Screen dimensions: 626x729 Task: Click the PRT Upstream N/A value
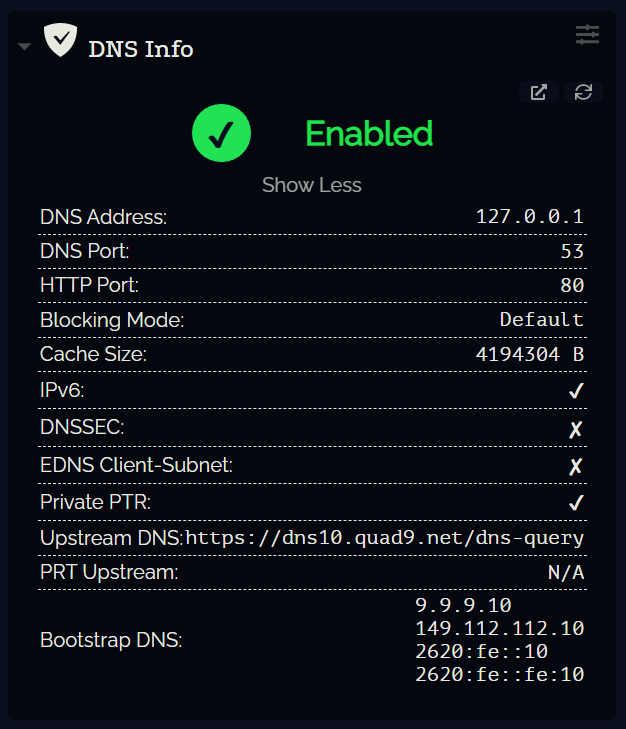coord(565,573)
